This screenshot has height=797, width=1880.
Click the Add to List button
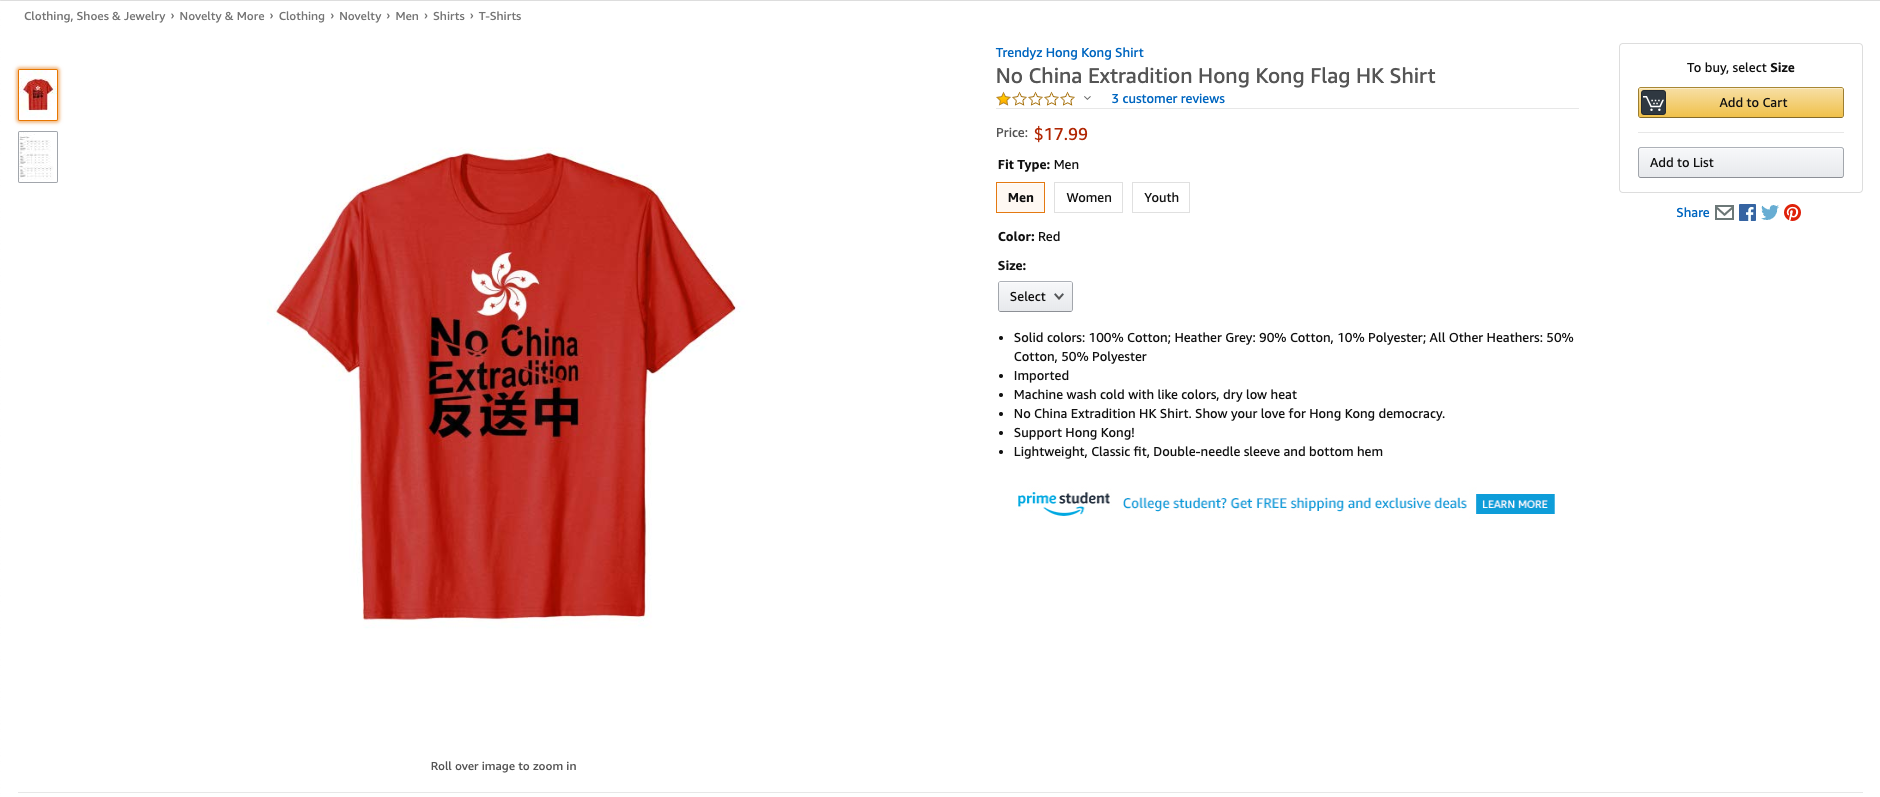(x=1741, y=162)
